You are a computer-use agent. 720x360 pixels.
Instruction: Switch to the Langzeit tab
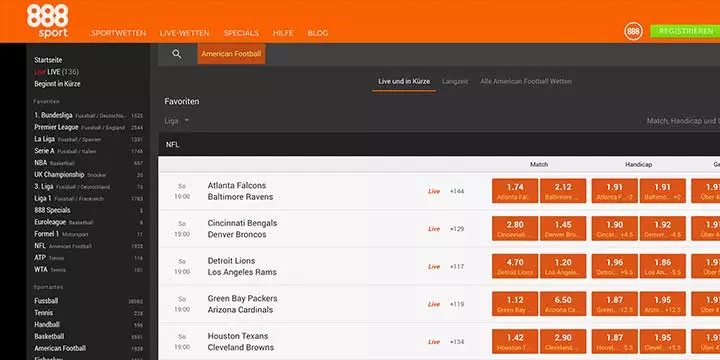coord(455,81)
